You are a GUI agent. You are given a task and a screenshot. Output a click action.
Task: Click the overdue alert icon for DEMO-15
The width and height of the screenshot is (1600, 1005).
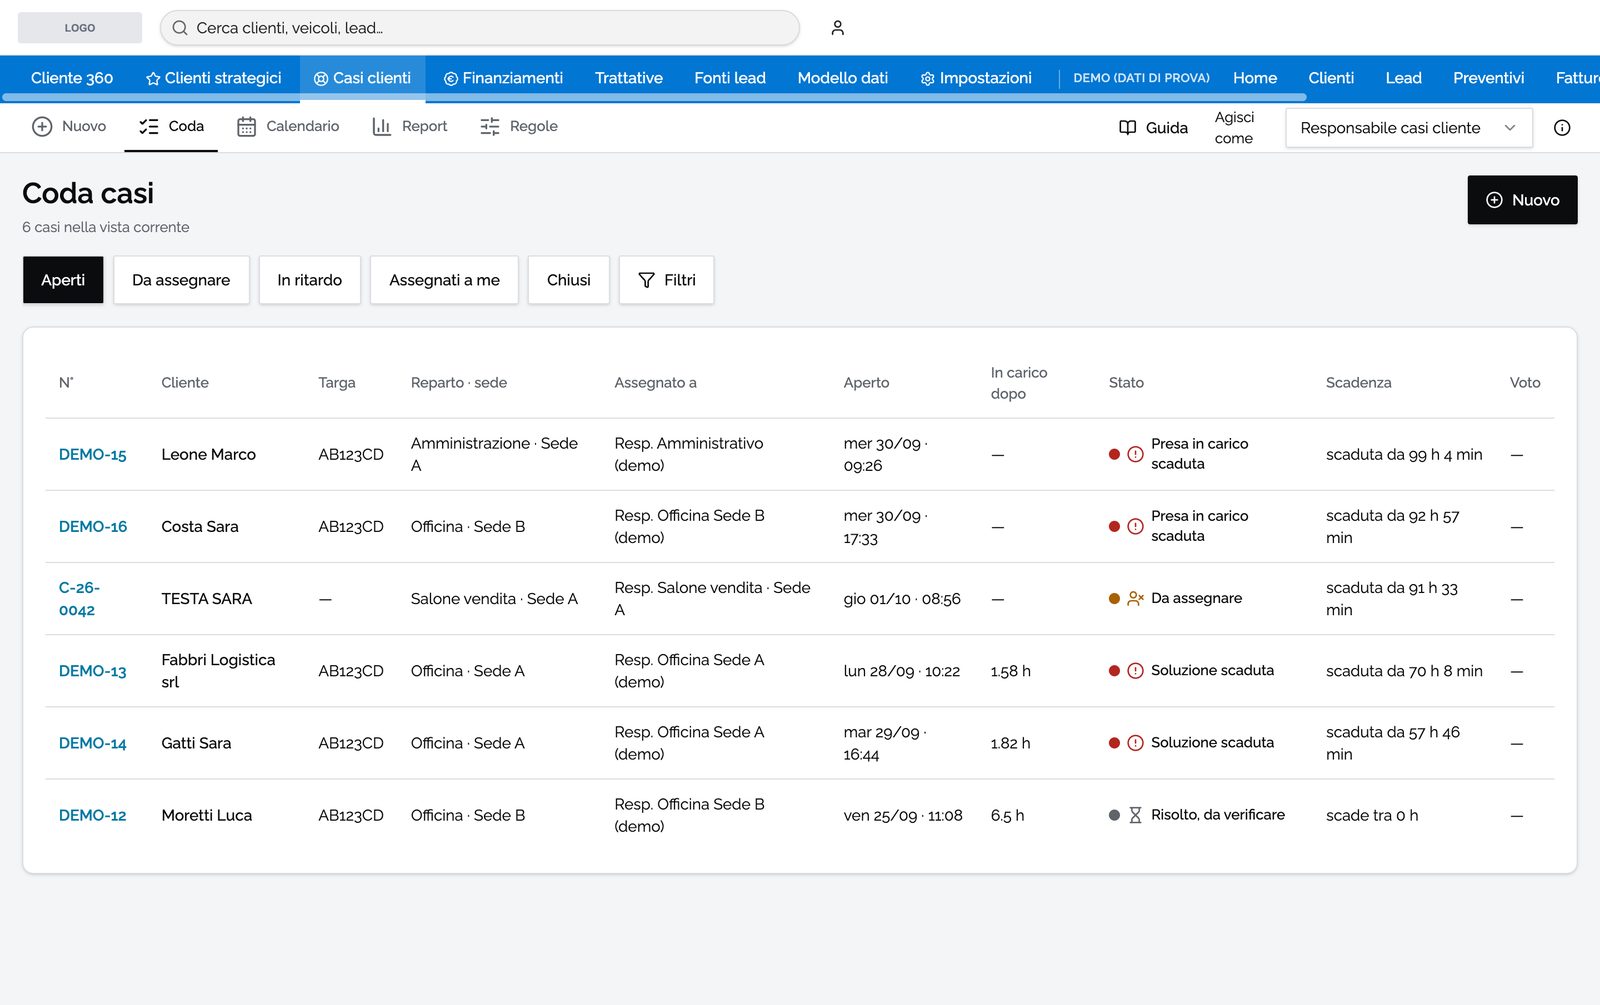pyautogui.click(x=1135, y=454)
